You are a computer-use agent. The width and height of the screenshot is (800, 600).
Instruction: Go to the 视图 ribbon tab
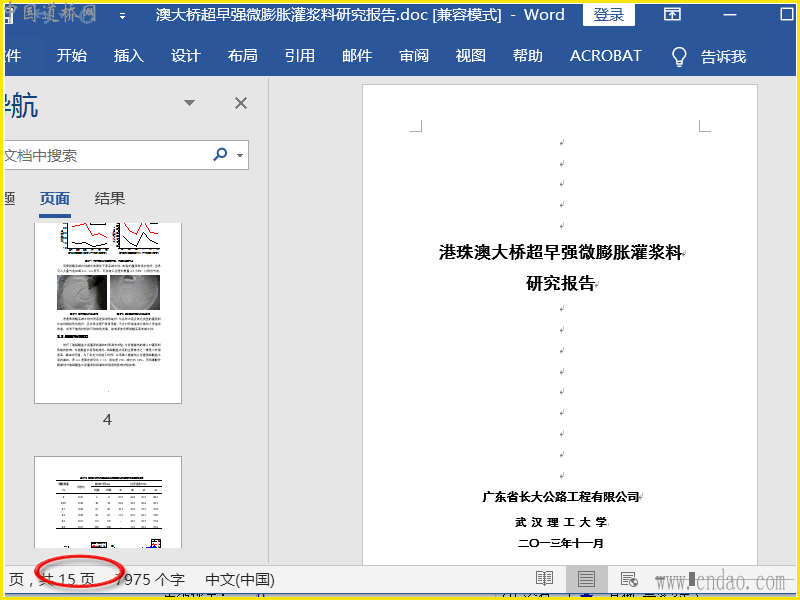tap(471, 56)
